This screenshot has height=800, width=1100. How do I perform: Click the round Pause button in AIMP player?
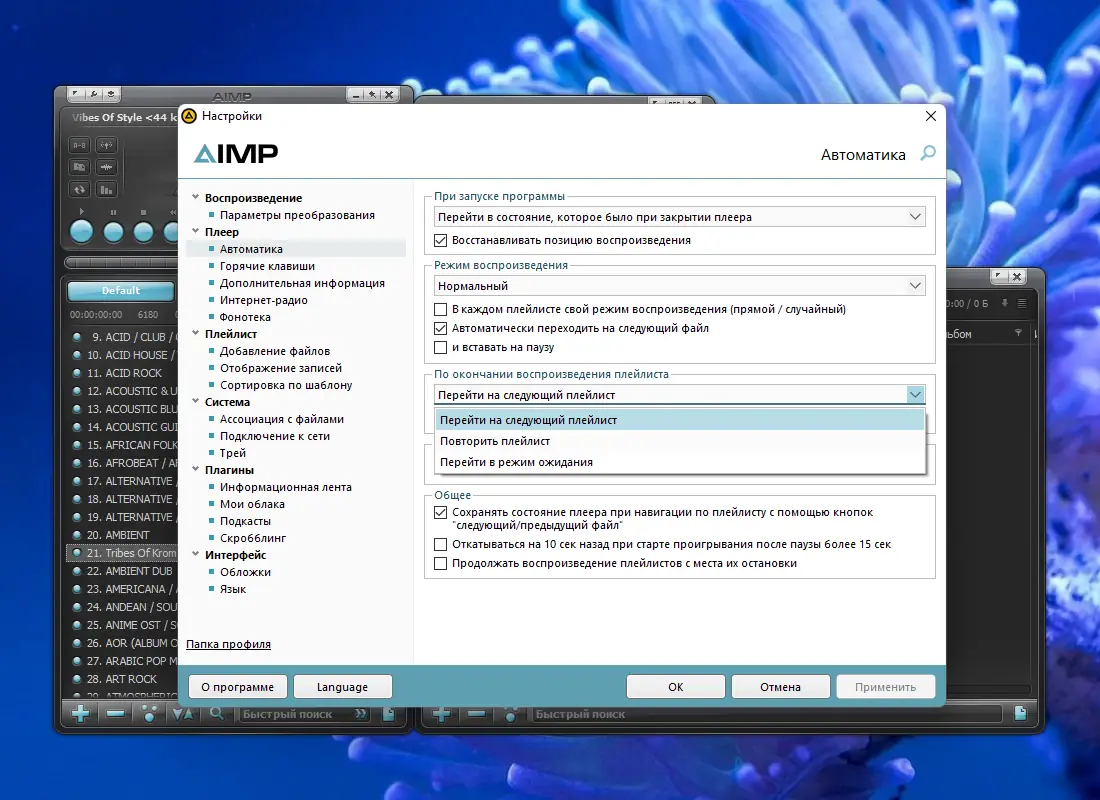[113, 232]
